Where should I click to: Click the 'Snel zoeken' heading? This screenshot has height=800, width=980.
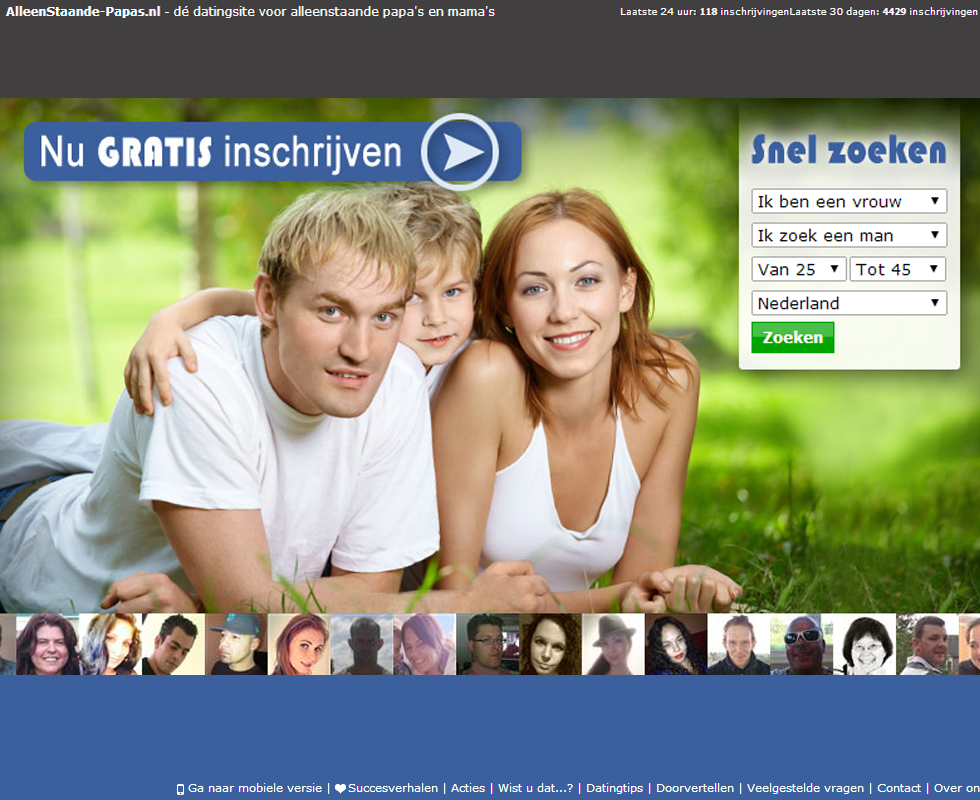(849, 151)
